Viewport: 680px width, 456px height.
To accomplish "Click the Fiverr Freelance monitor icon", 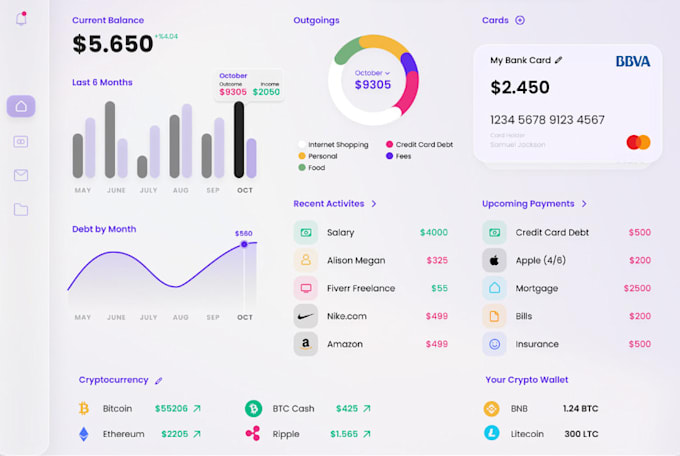I will [x=306, y=288].
